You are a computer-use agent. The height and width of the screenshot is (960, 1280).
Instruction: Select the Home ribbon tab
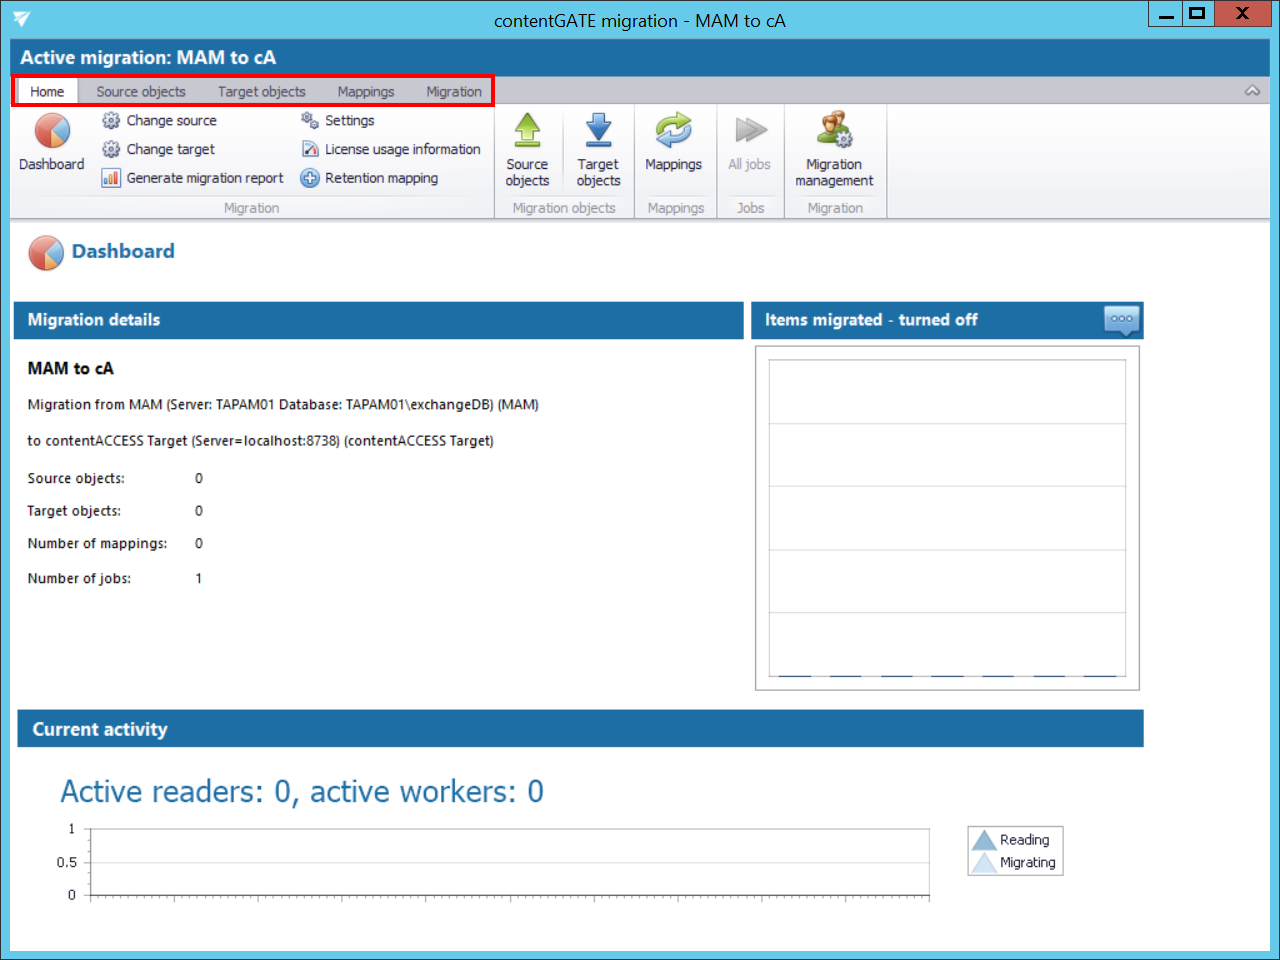(47, 91)
